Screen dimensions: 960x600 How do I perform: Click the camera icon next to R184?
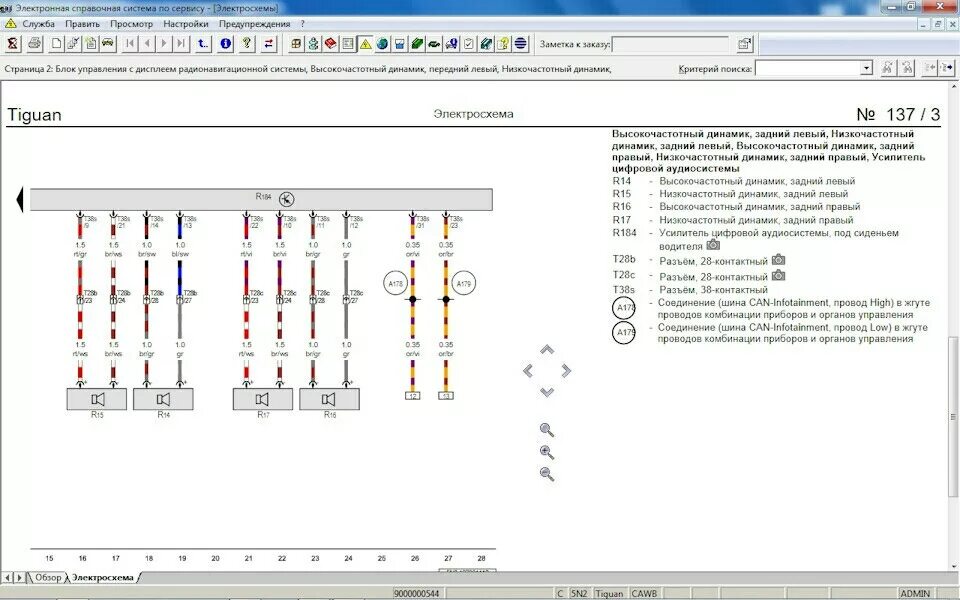click(713, 245)
